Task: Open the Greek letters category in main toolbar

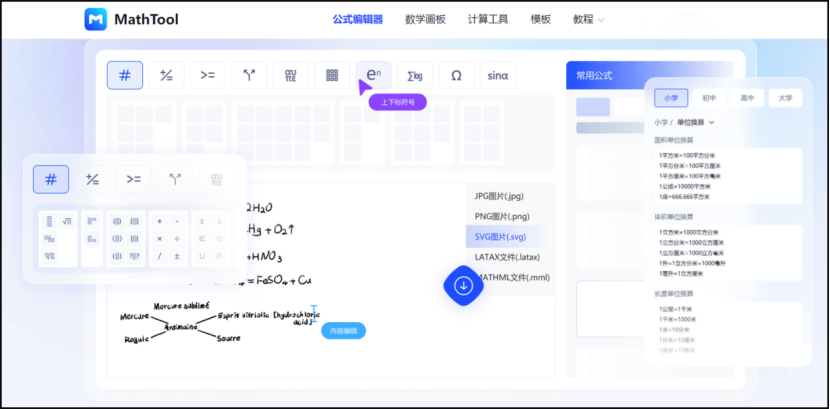Action: click(291, 75)
